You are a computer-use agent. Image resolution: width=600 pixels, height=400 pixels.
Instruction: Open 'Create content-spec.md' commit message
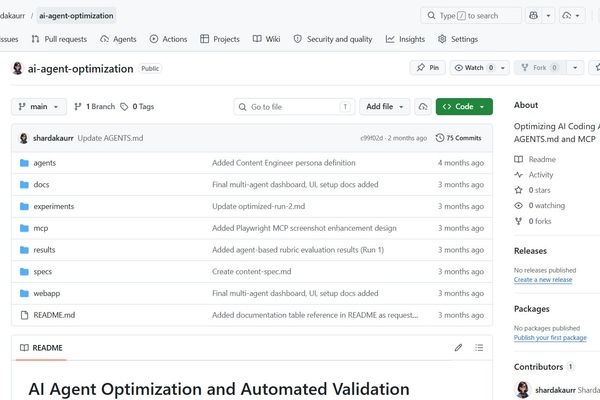[251, 272]
